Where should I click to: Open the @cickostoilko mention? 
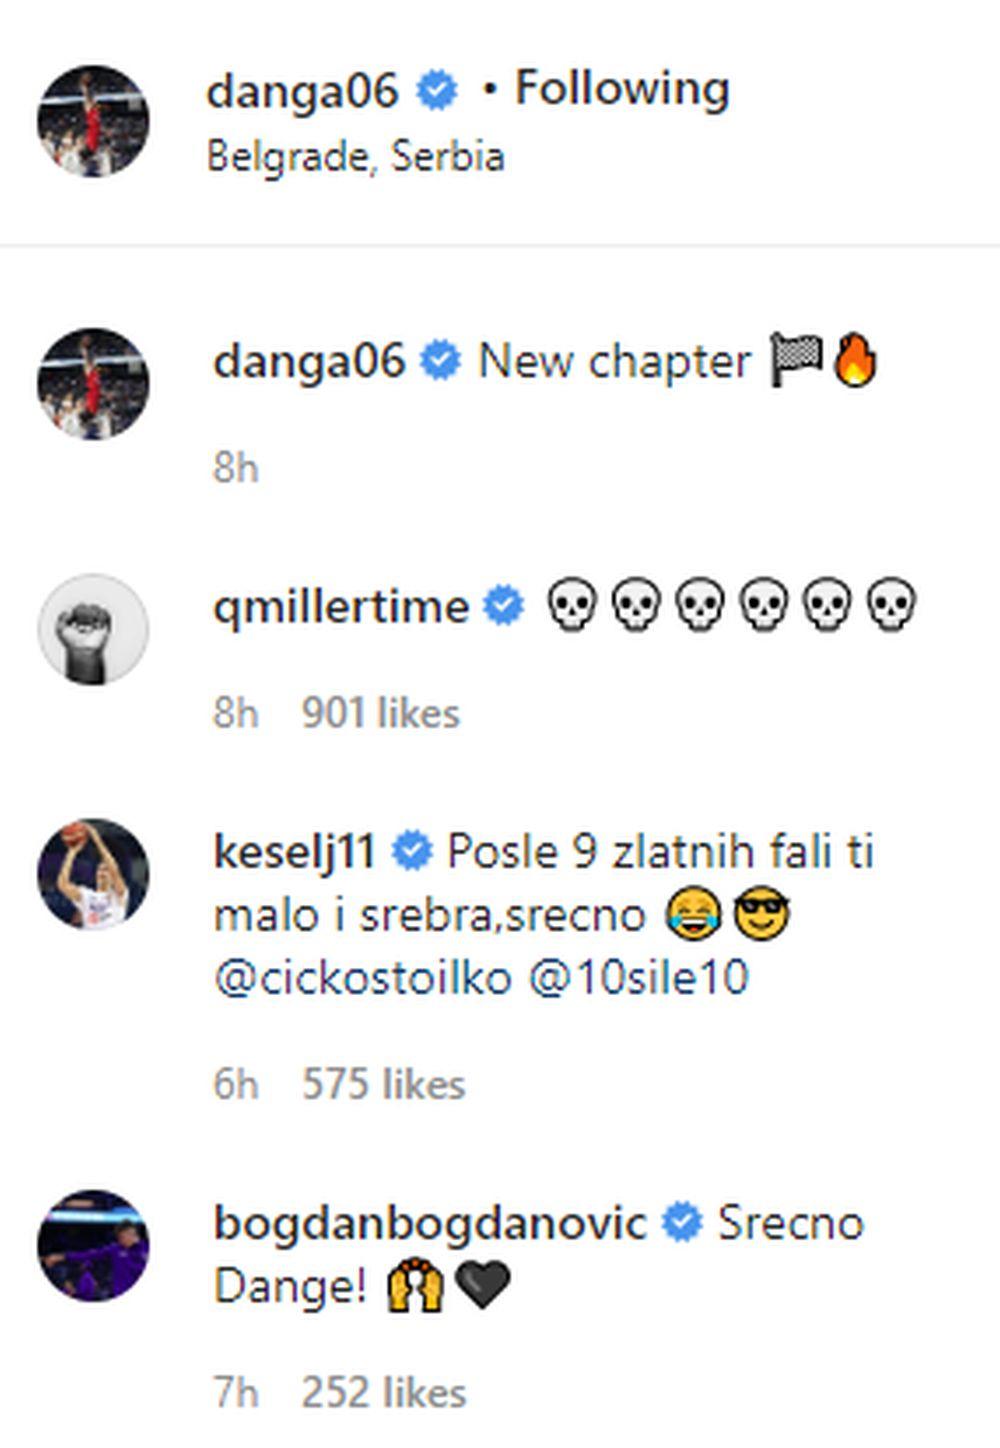[363, 978]
